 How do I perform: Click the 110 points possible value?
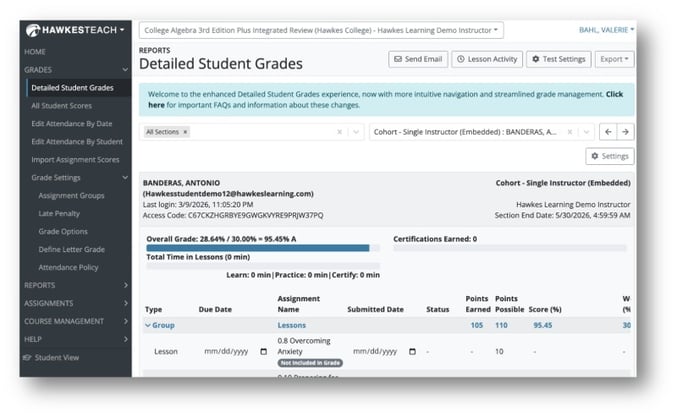pos(501,325)
